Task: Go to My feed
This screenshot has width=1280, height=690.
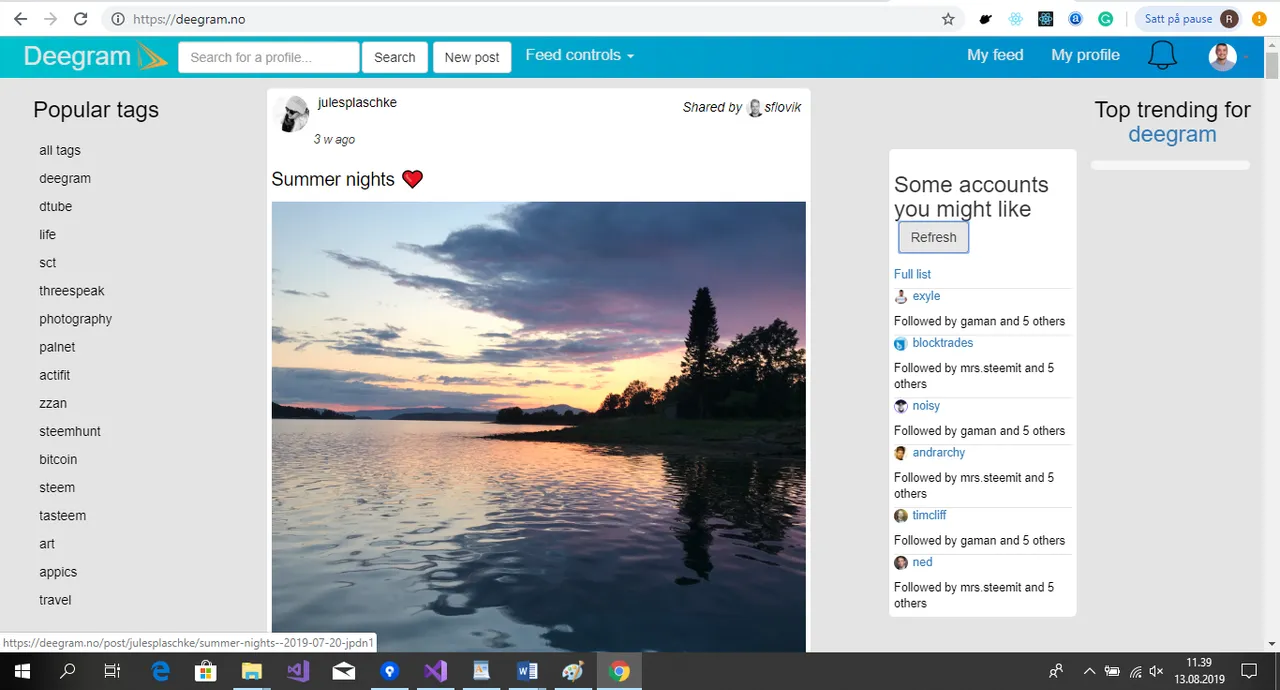Action: point(995,55)
